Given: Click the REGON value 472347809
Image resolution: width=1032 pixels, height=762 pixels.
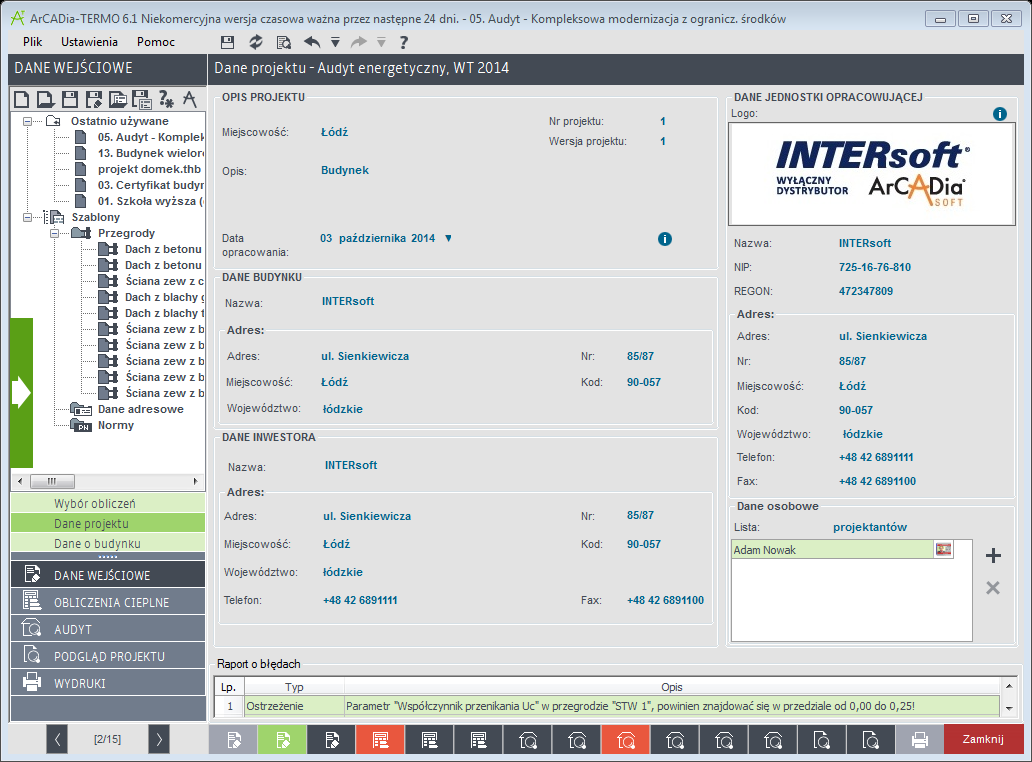Looking at the screenshot, I should coord(865,291).
